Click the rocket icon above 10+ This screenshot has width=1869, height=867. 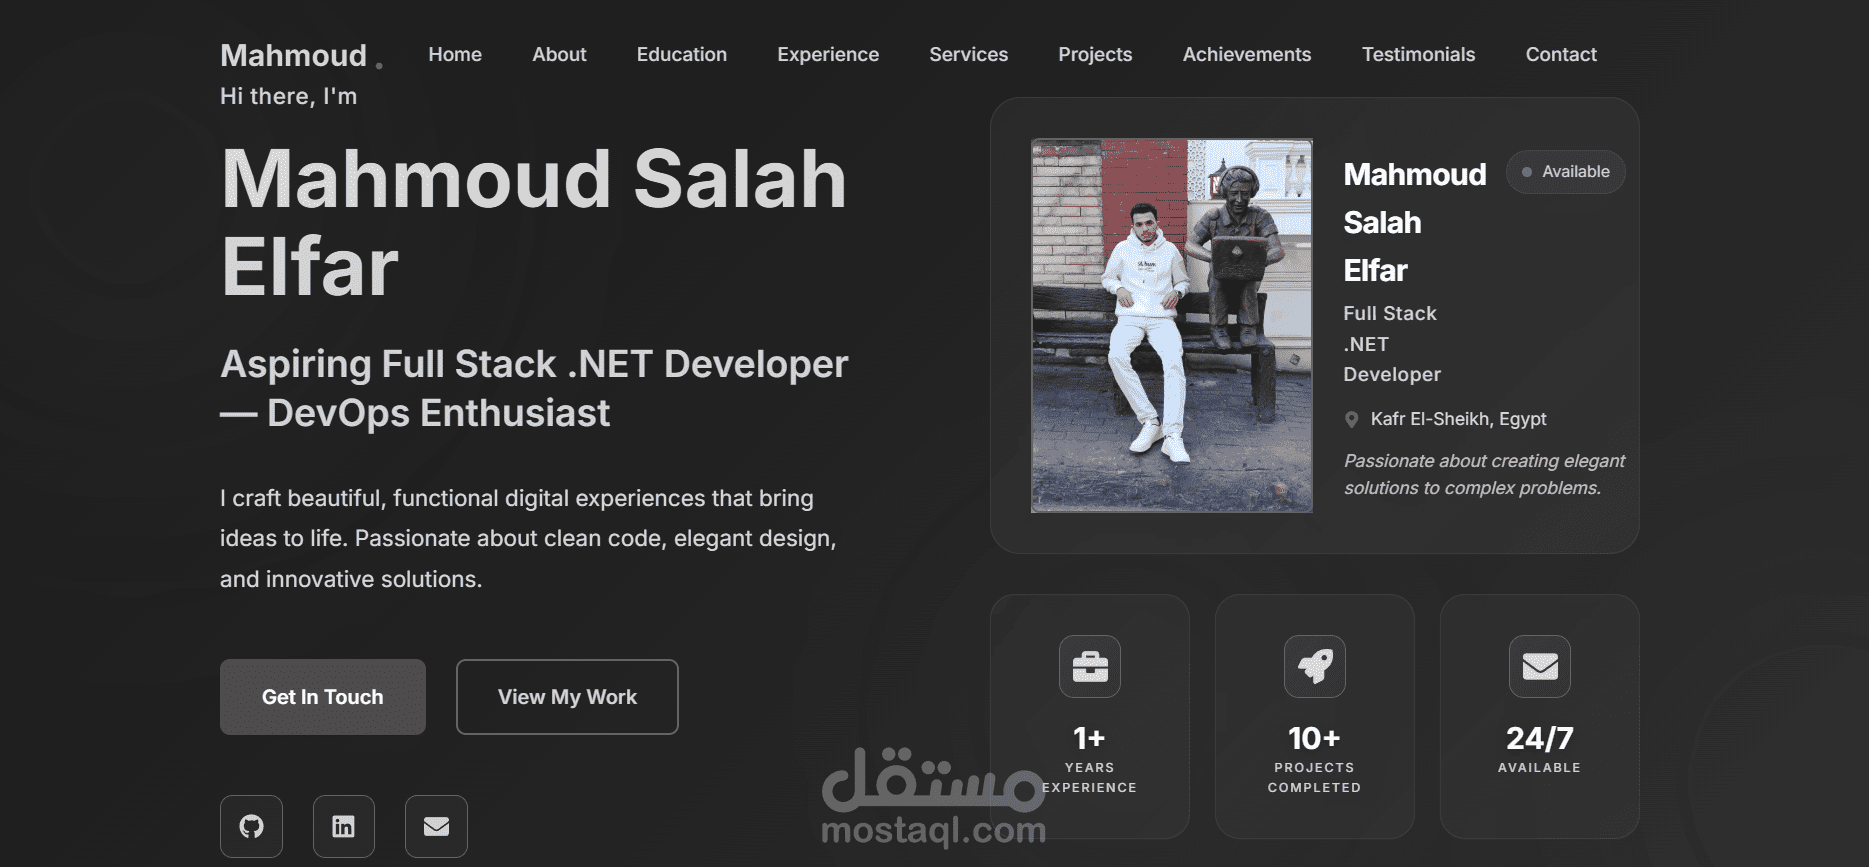pyautogui.click(x=1315, y=666)
